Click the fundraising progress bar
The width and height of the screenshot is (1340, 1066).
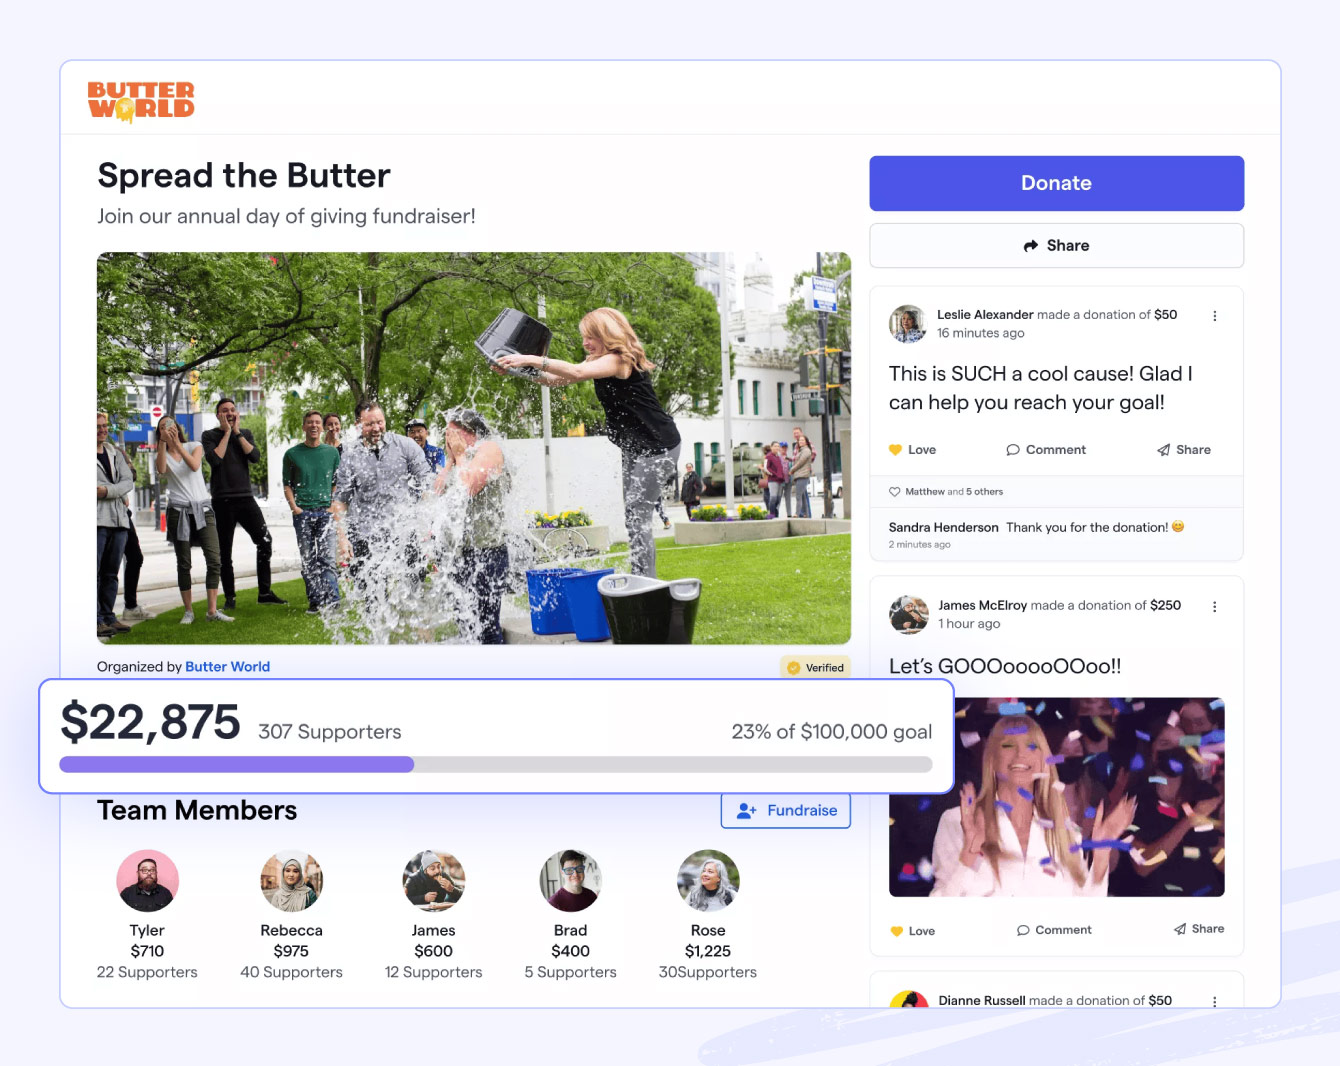(495, 765)
